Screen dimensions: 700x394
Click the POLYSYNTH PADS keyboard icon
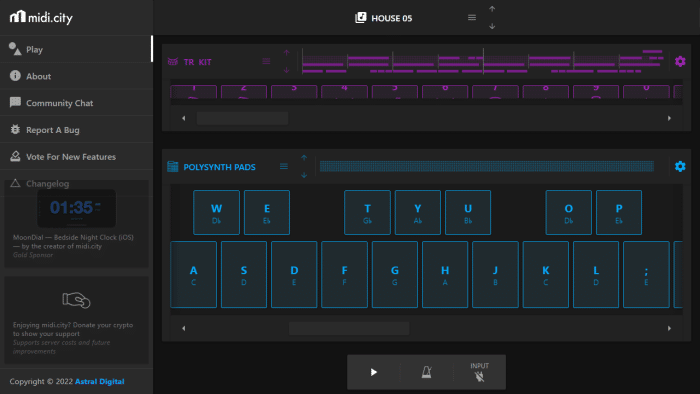[x=173, y=166]
